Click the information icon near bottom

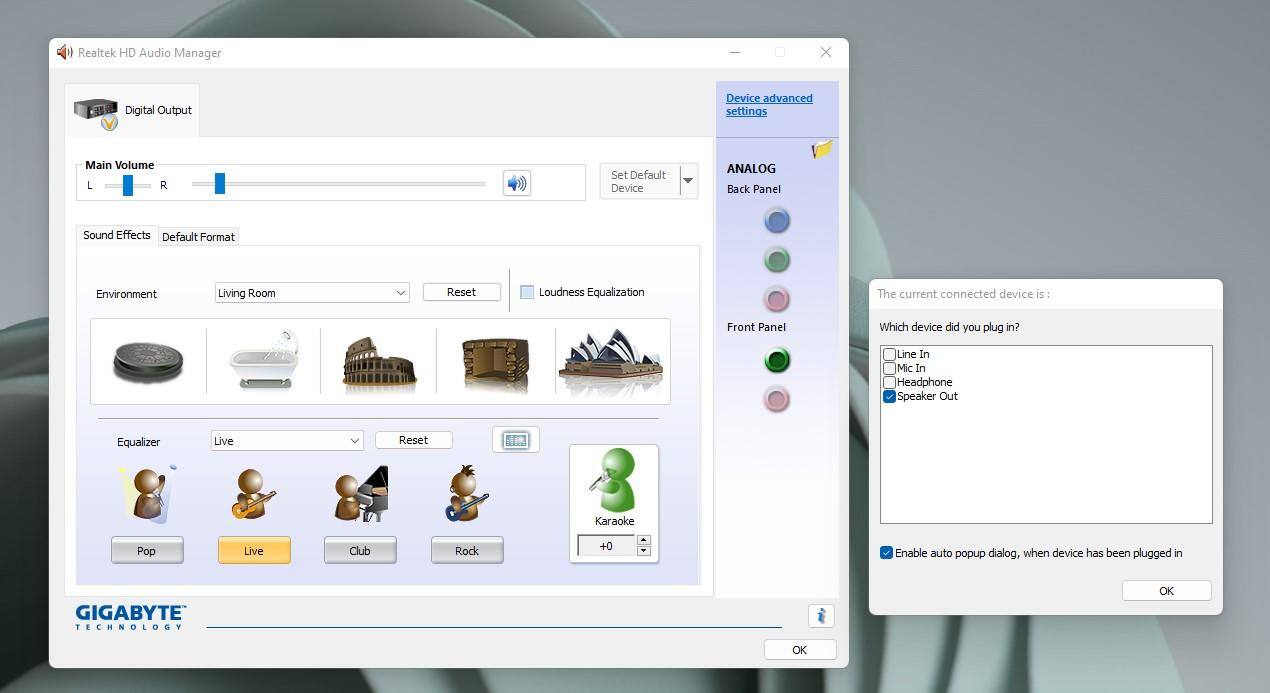click(x=821, y=616)
